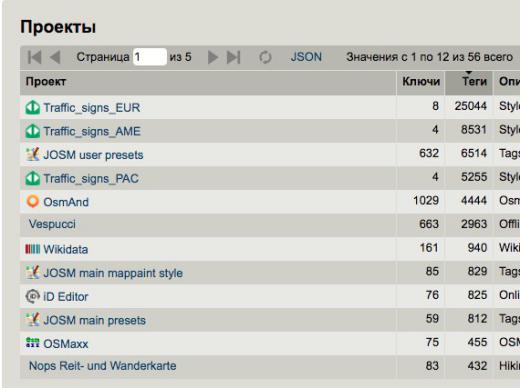Go to the first page

[35, 57]
